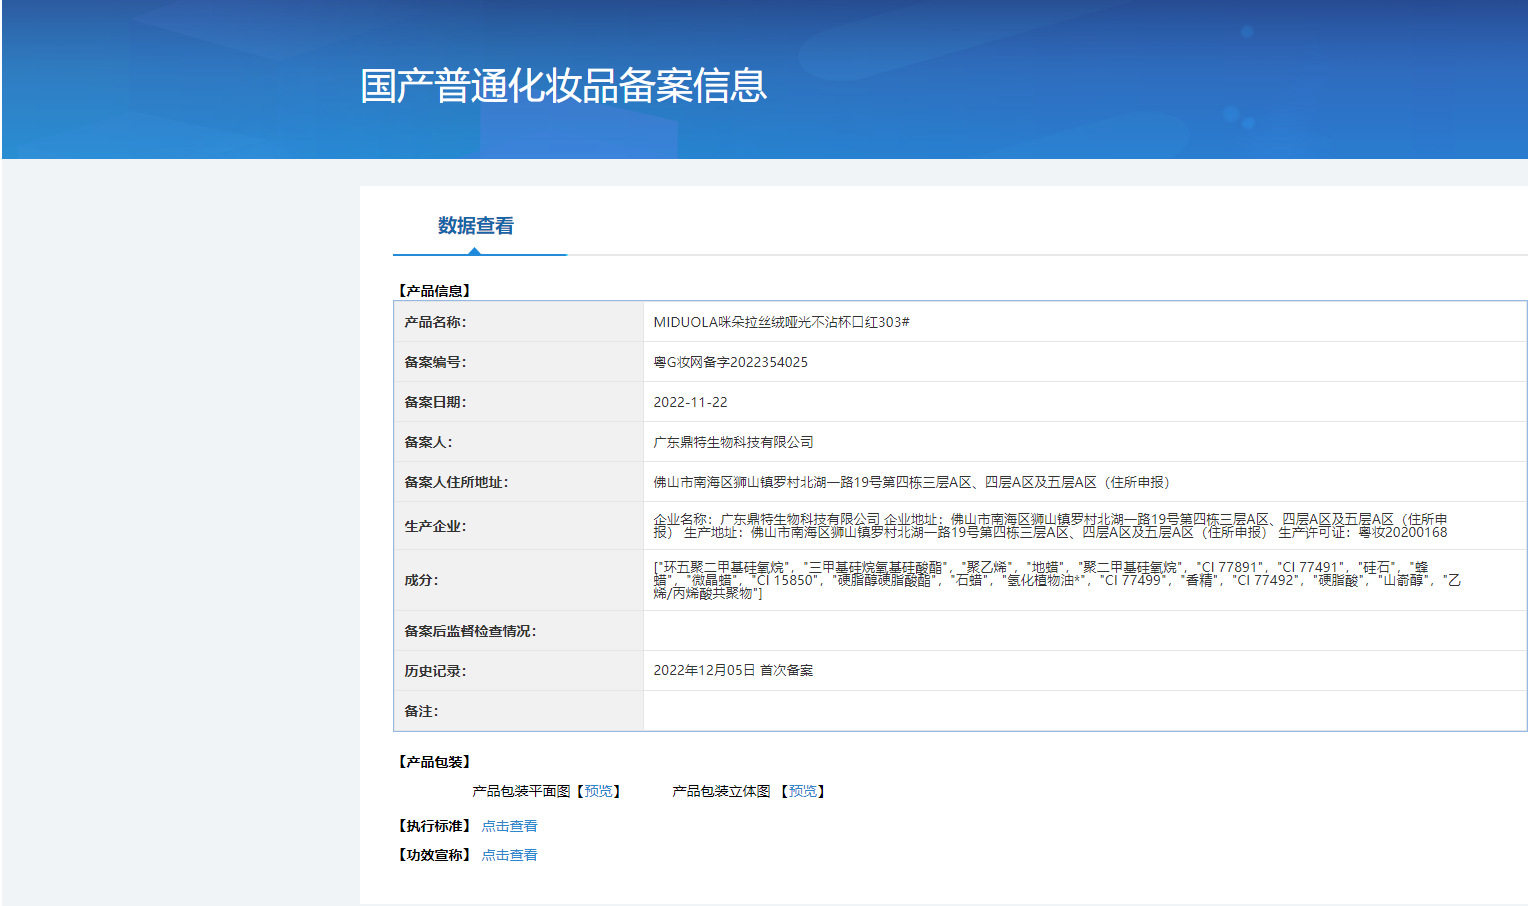Click the 备案人: row label
This screenshot has height=906, width=1528.
click(x=428, y=442)
